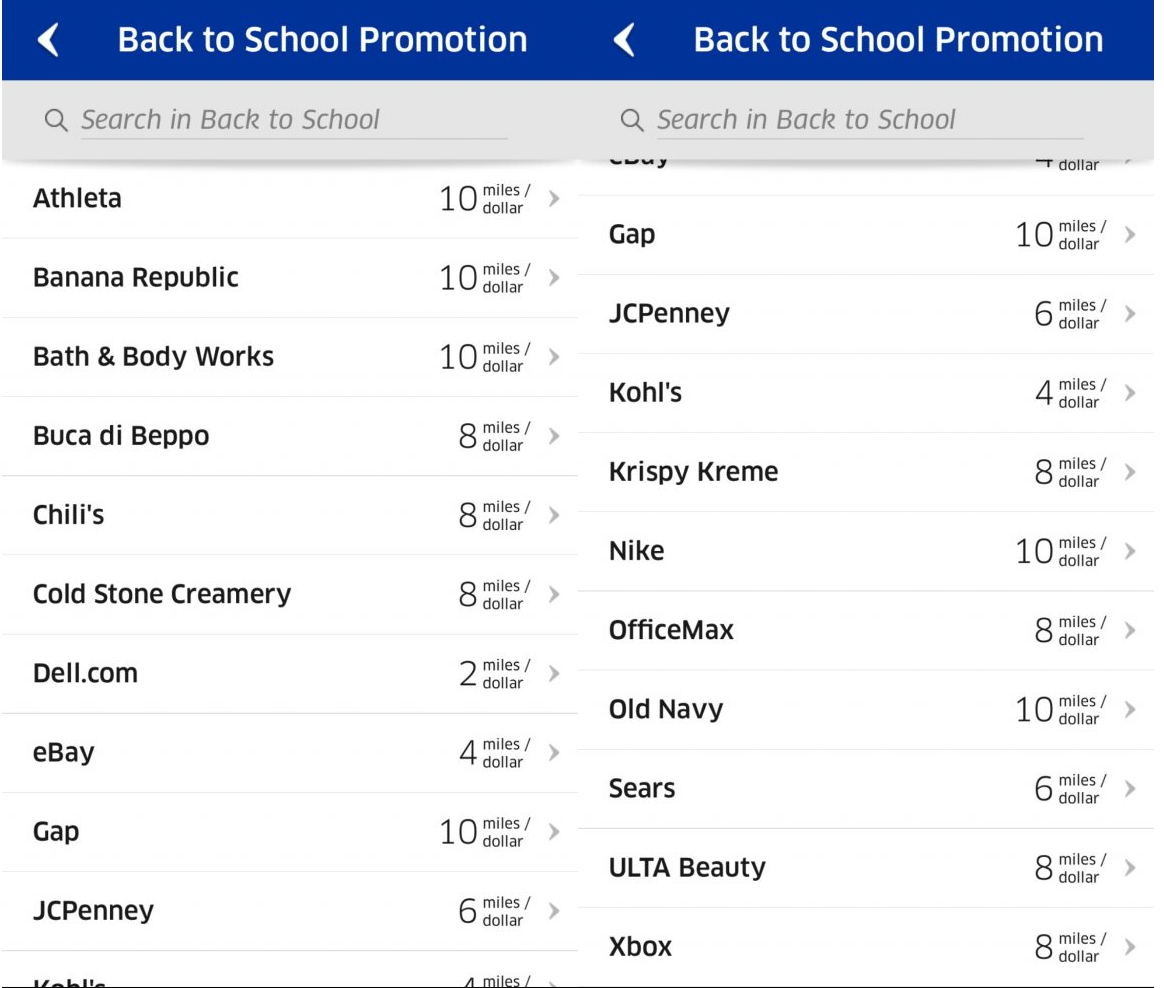Screen dimensions: 1164x988
Task: Select the Chili's store entry
Action: (69, 515)
